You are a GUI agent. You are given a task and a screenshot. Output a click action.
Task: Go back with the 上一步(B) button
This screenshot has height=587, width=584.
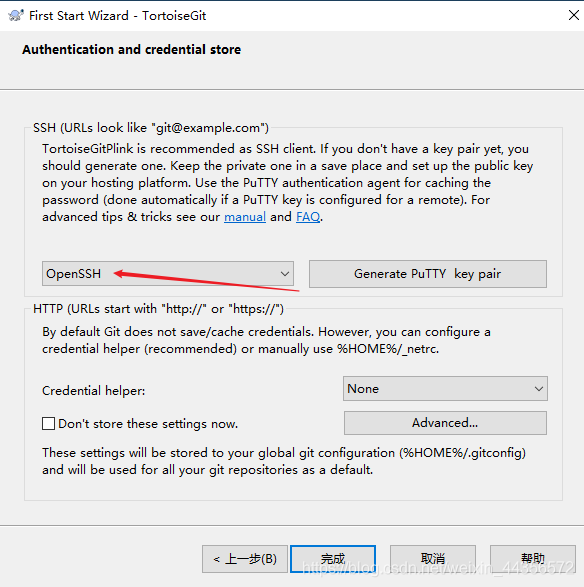tap(245, 559)
